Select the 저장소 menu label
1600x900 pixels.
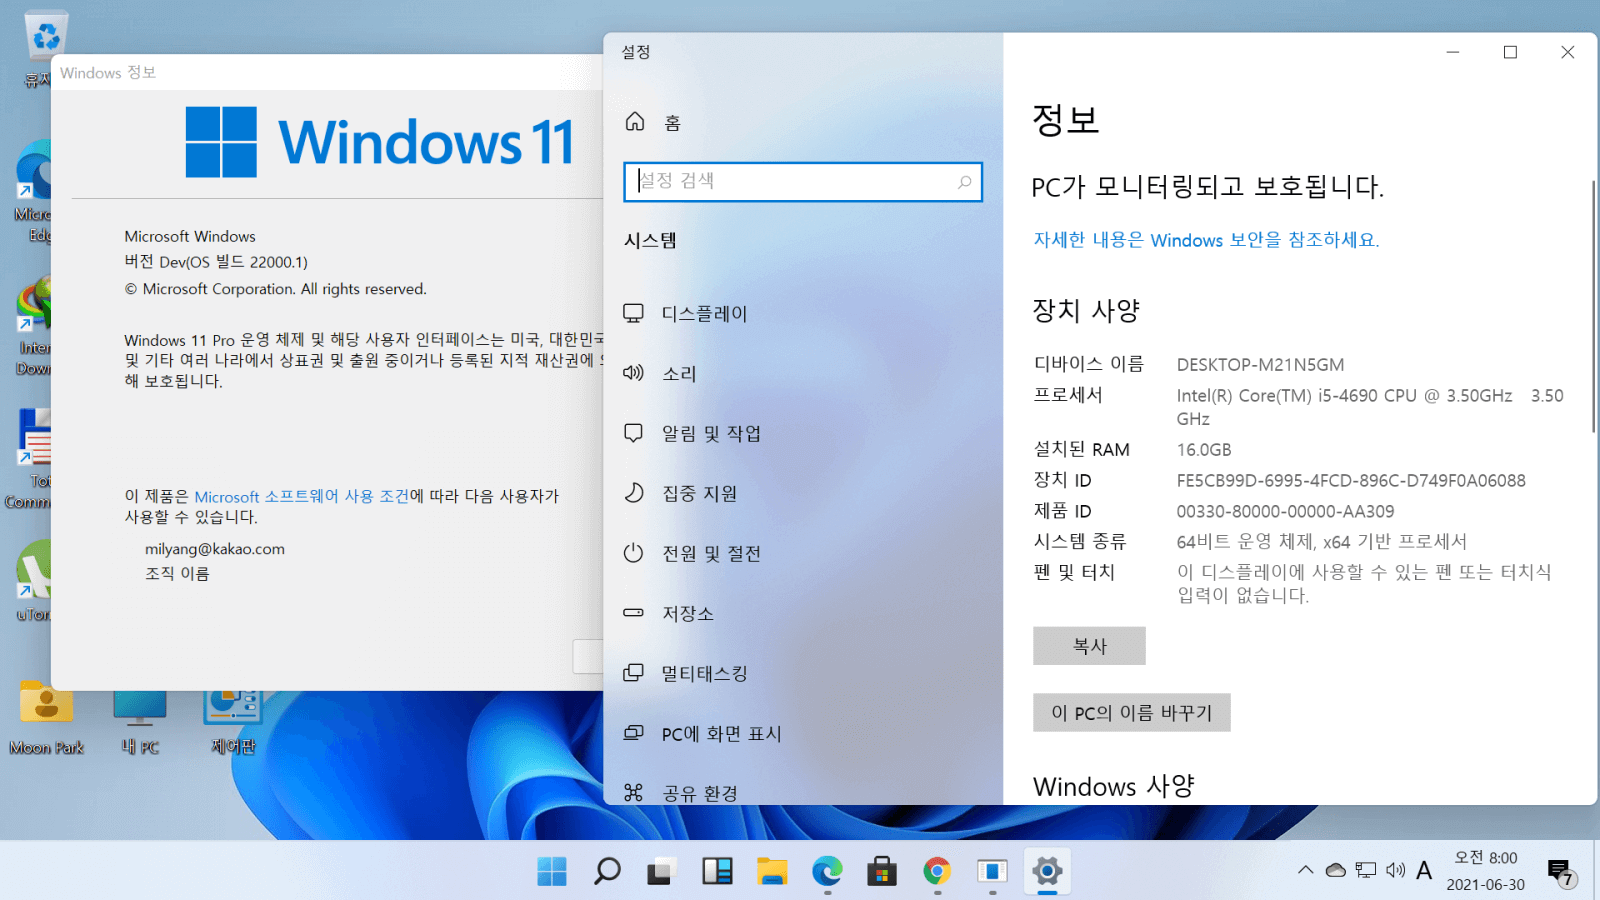click(x=688, y=613)
